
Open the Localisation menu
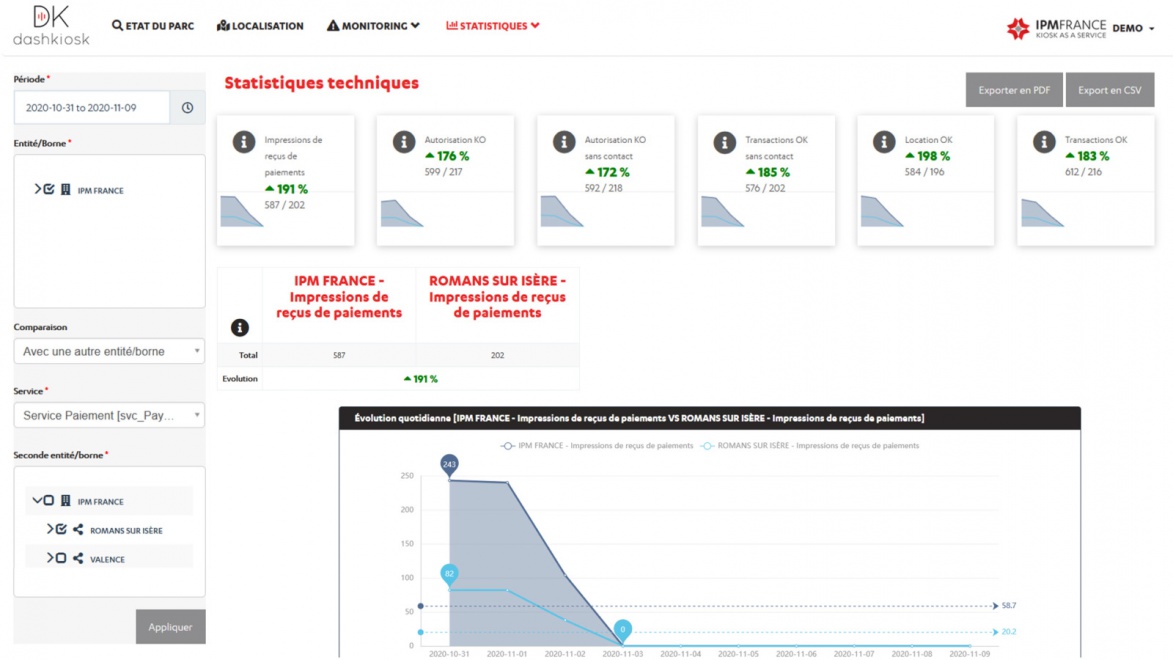260,25
